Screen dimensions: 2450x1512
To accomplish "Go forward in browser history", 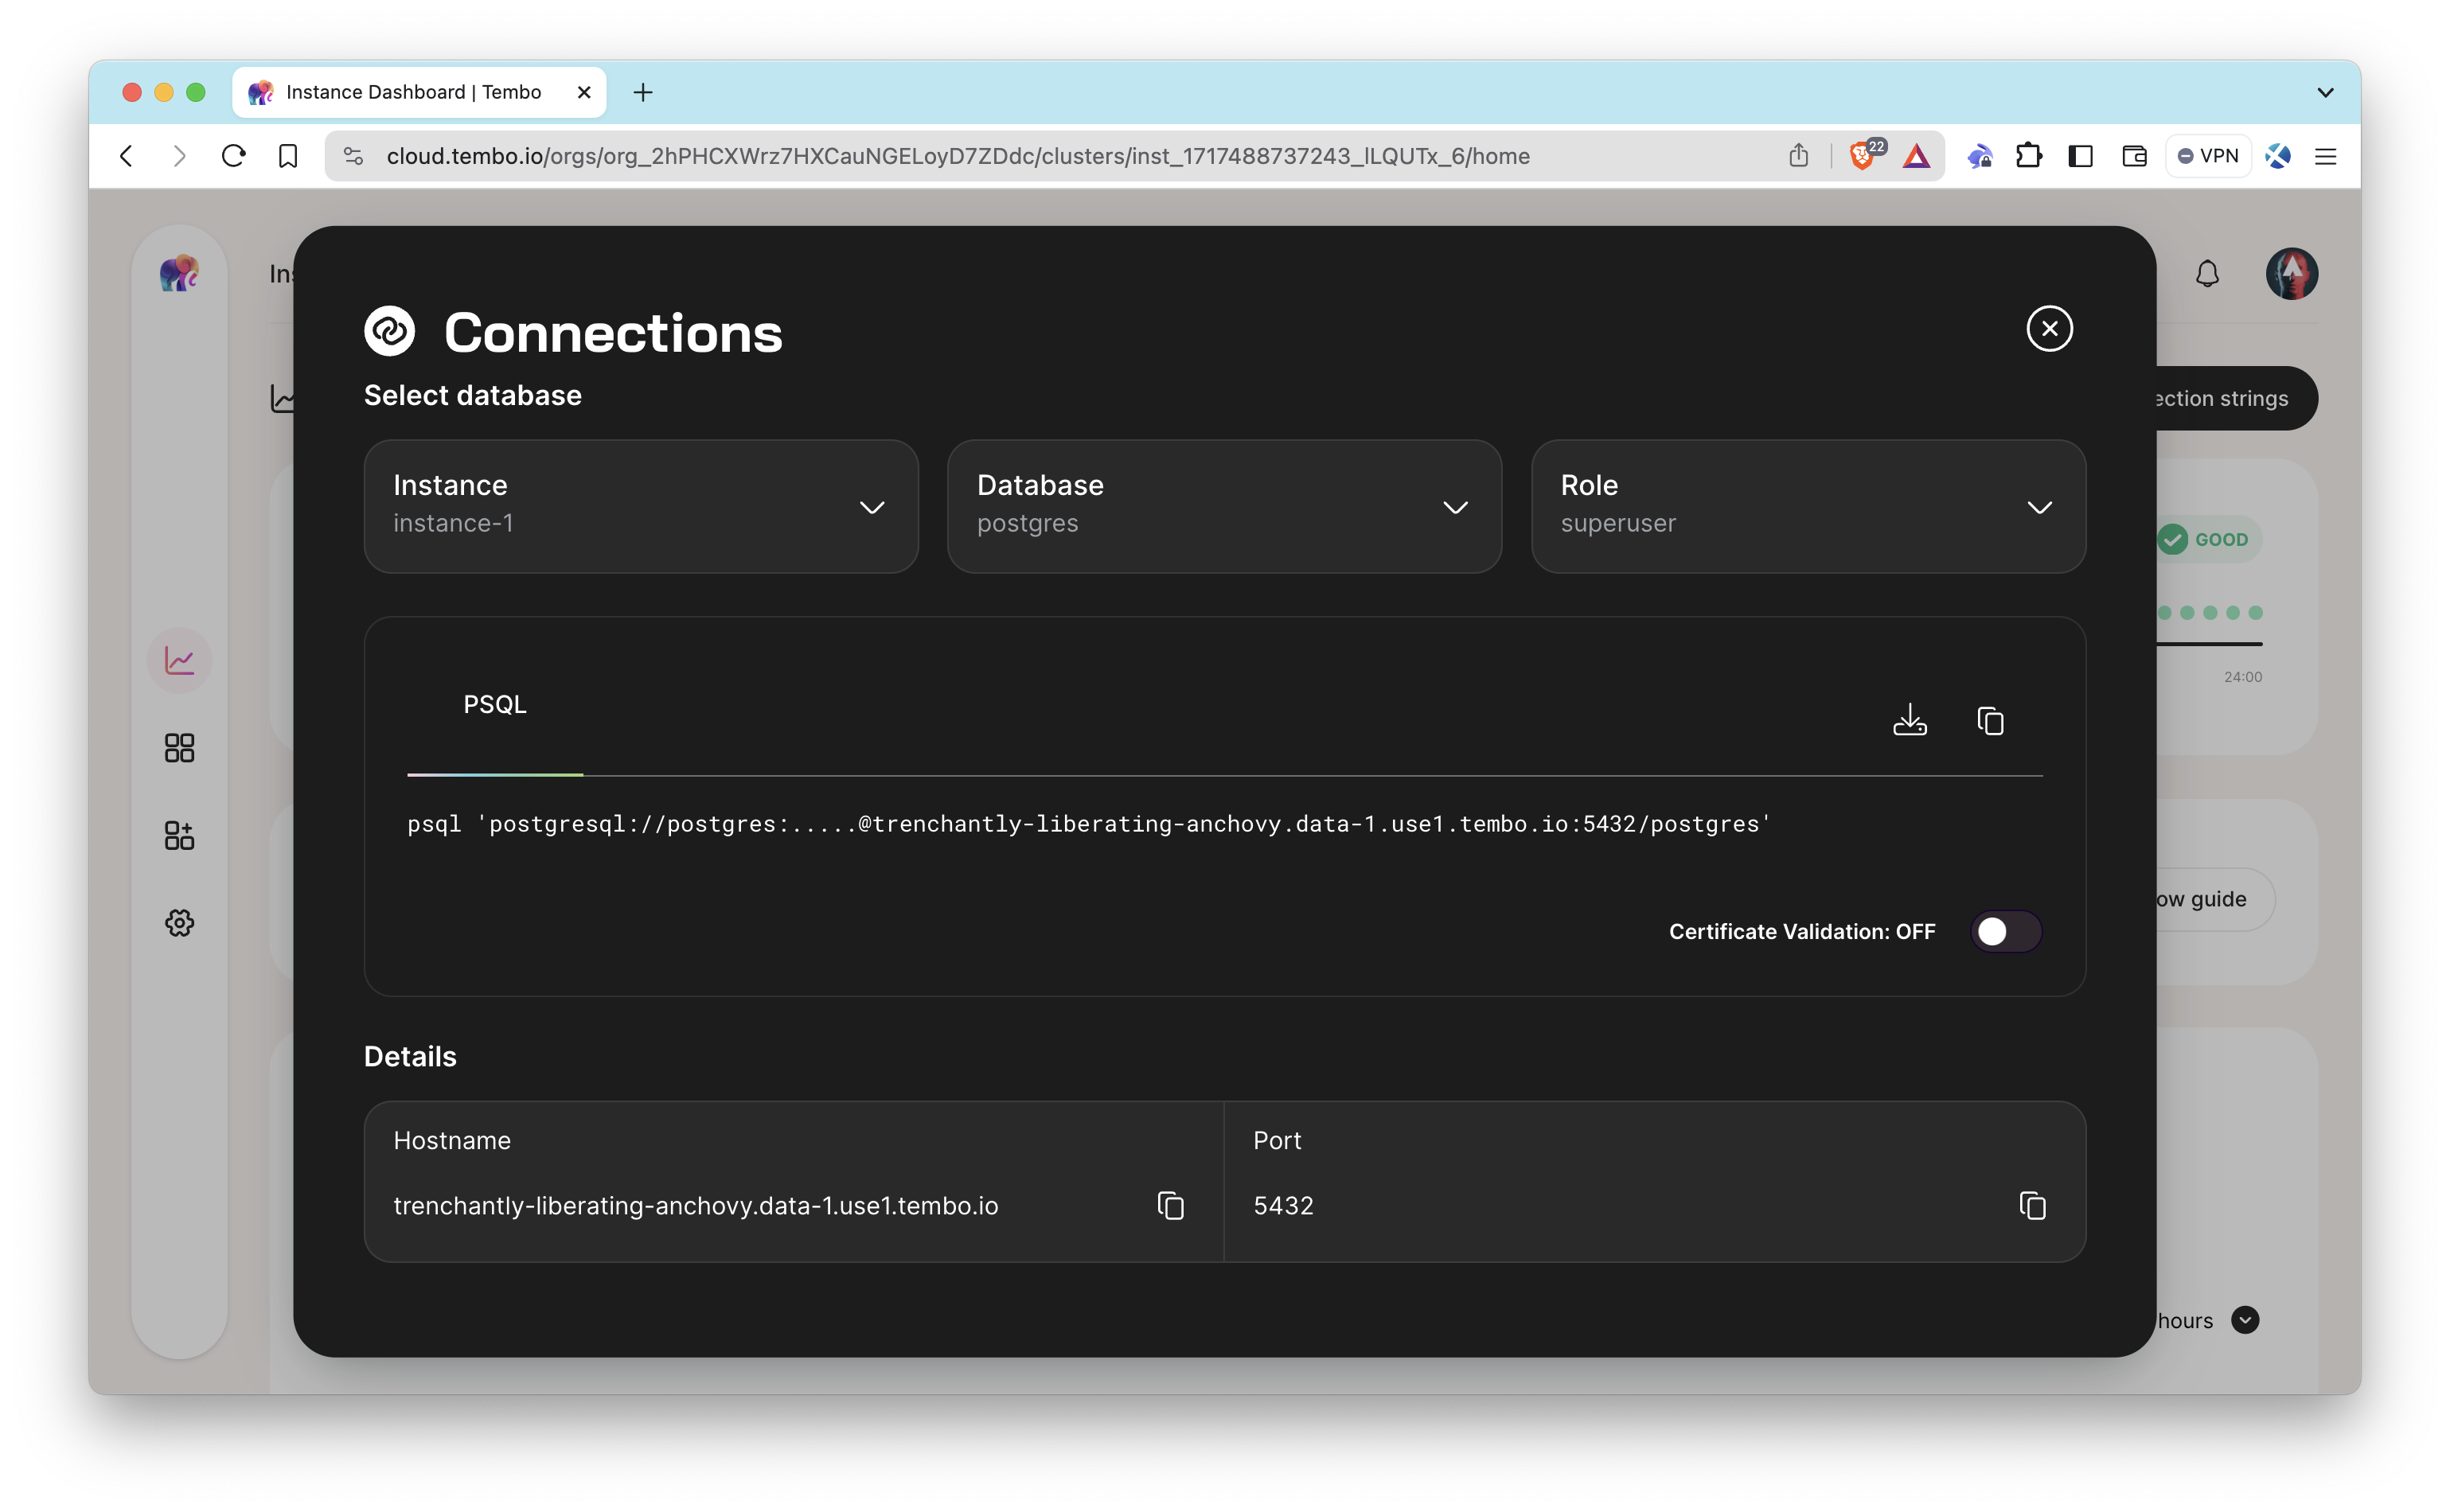I will click(x=180, y=156).
